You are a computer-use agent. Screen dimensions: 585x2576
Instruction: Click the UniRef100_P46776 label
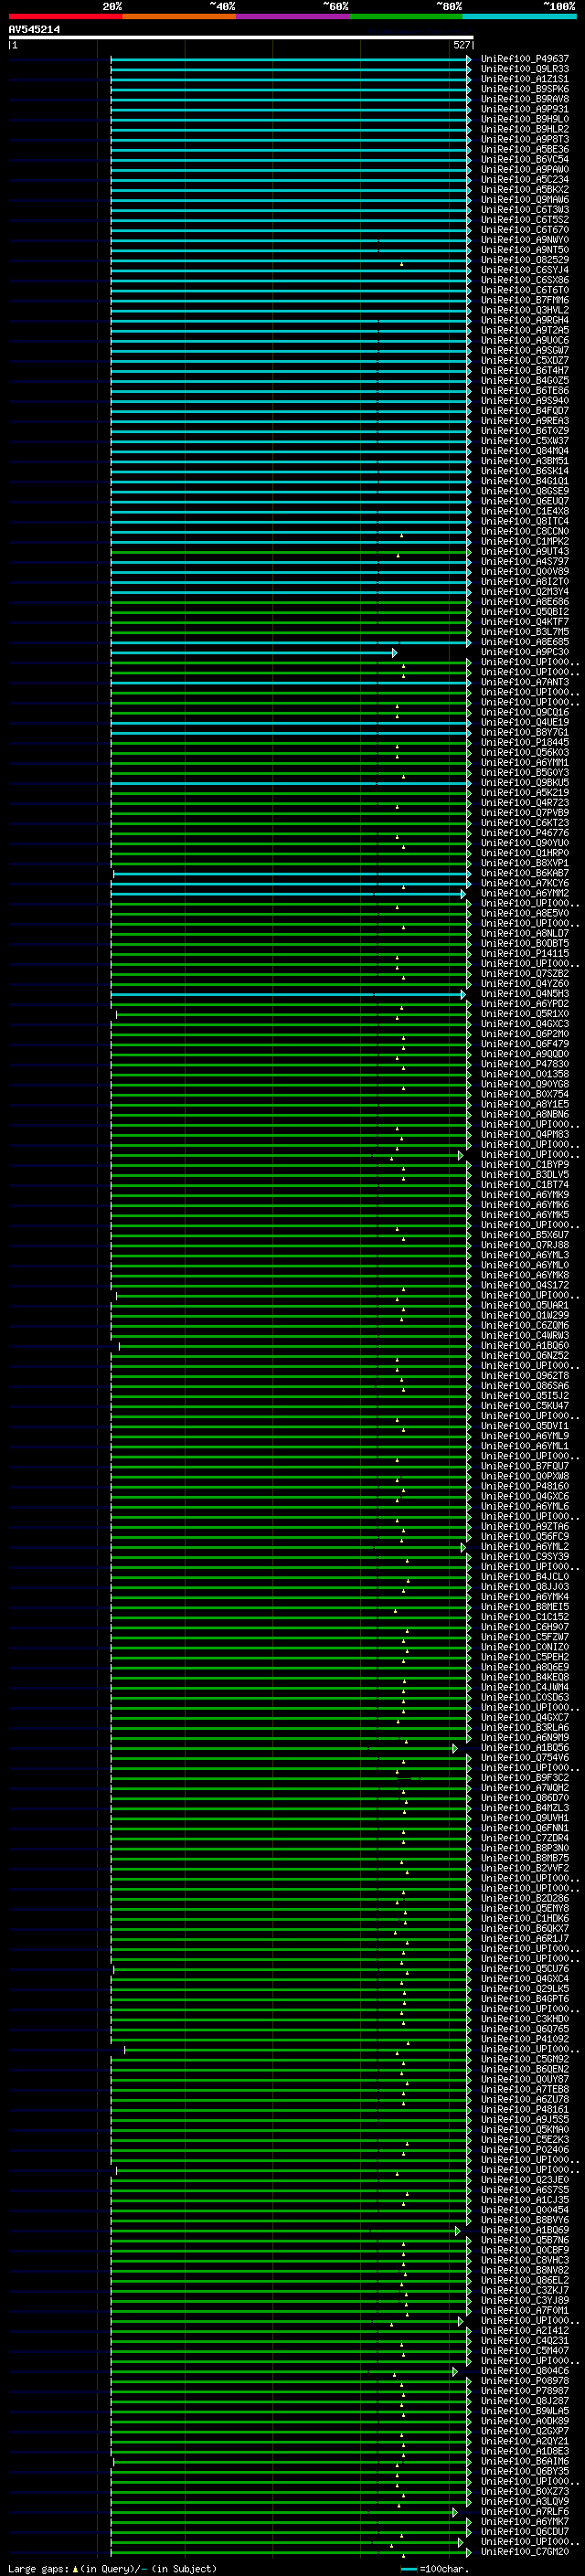click(524, 833)
